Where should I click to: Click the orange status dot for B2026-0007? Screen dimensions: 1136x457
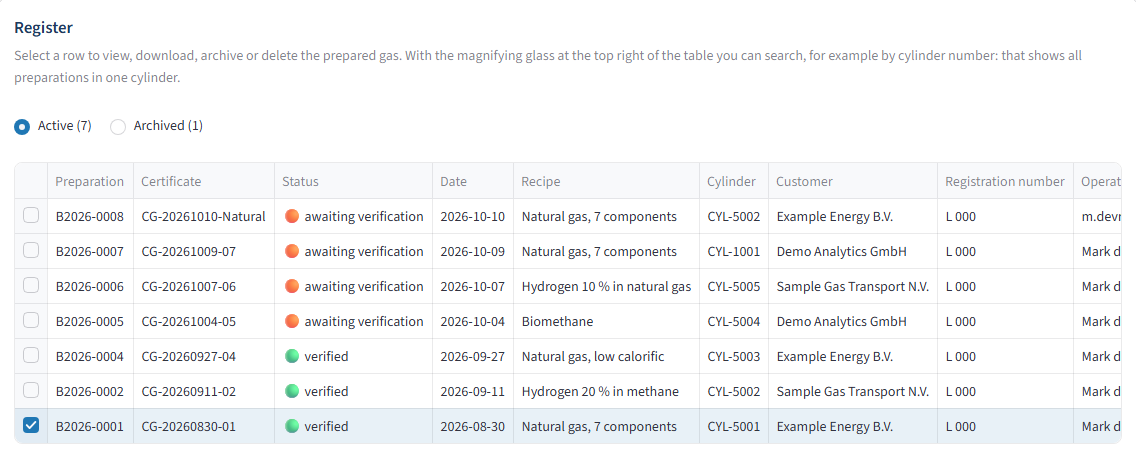[292, 251]
